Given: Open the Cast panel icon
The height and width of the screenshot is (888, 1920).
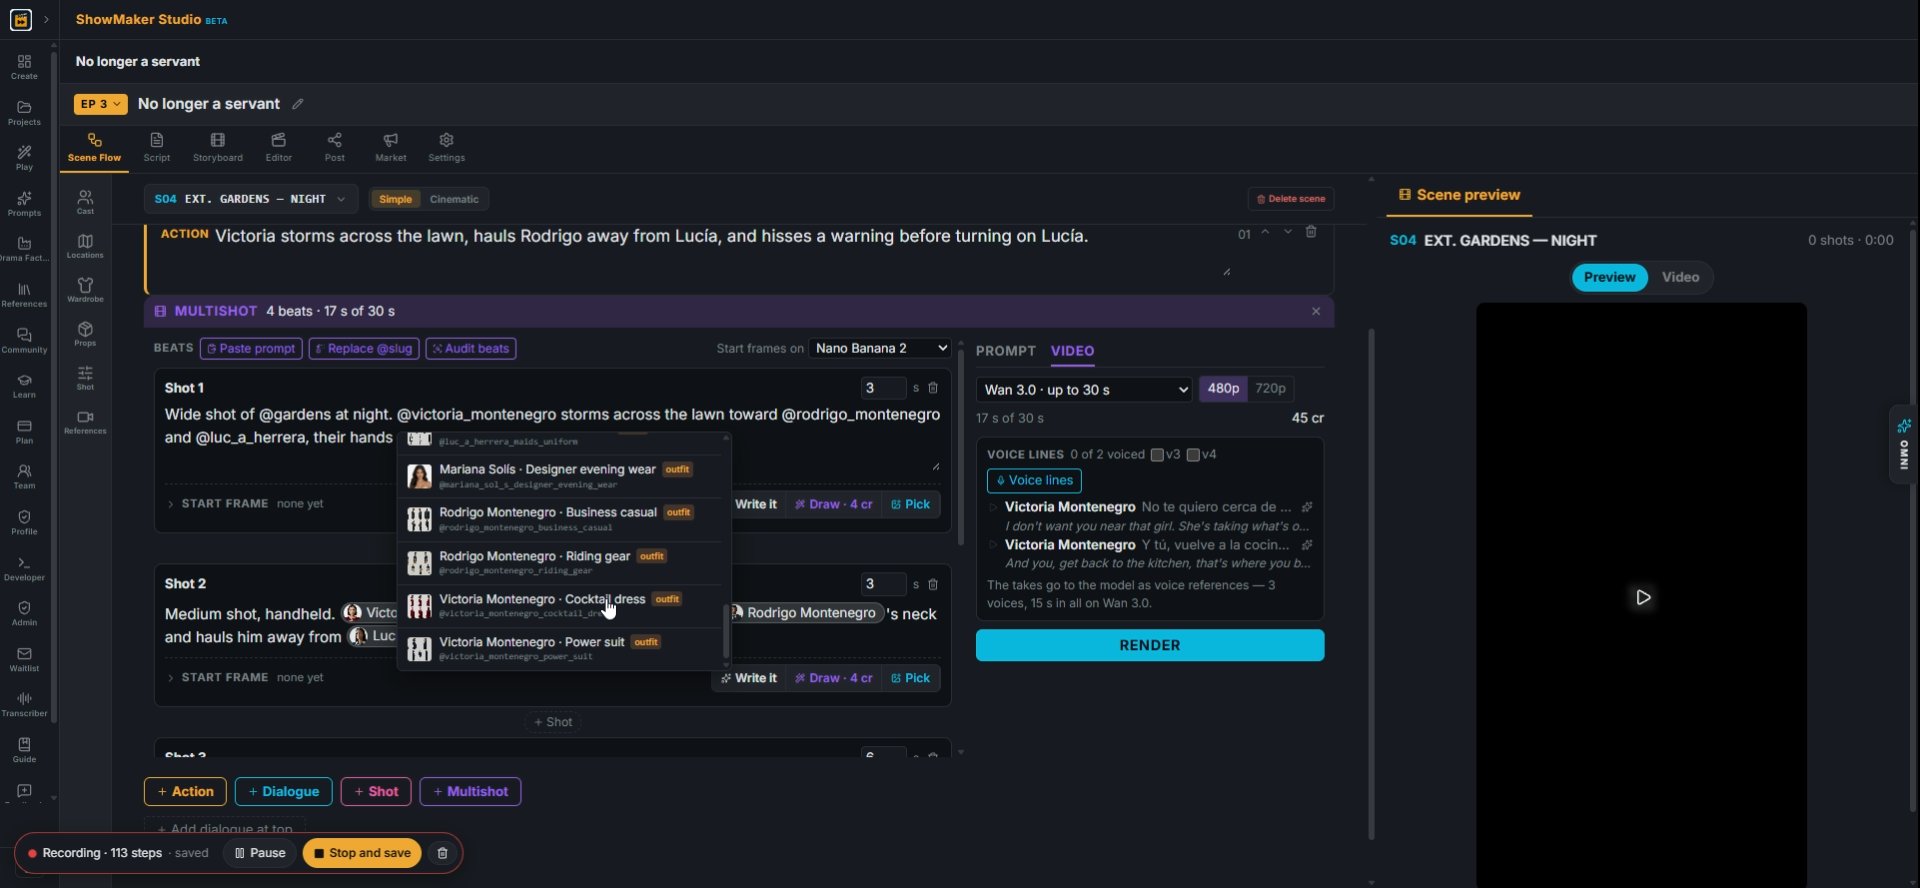Looking at the screenshot, I should coord(85,202).
